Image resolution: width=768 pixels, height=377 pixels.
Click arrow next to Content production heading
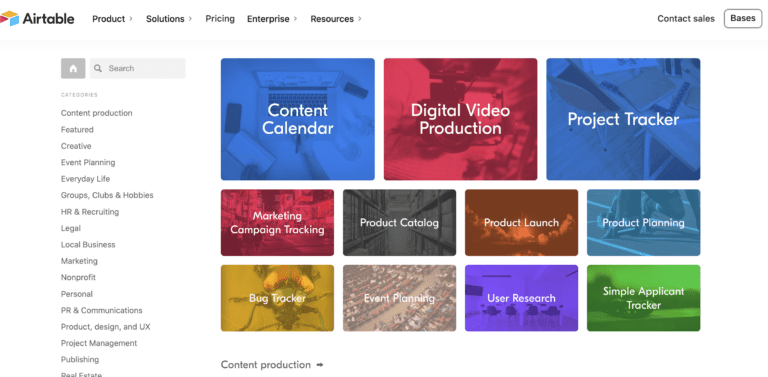coord(320,365)
